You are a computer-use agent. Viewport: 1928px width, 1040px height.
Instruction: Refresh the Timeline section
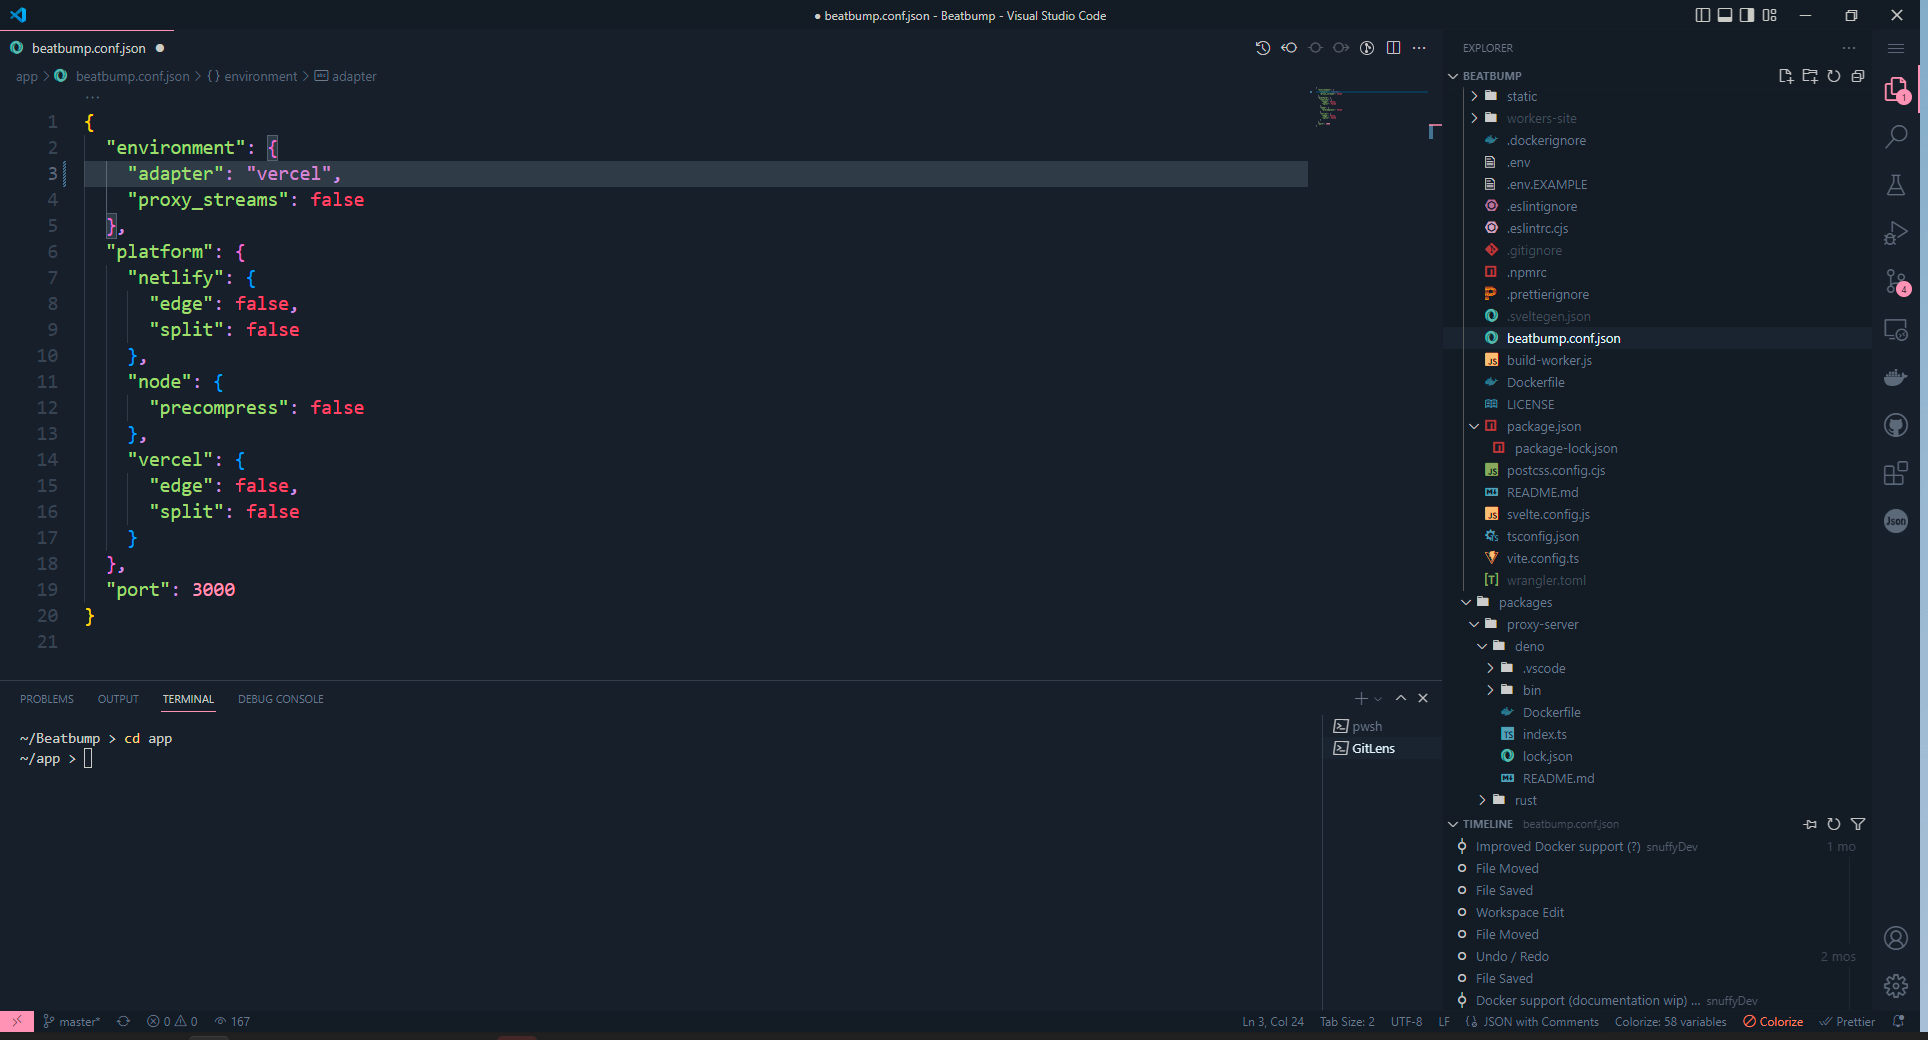[x=1834, y=824]
